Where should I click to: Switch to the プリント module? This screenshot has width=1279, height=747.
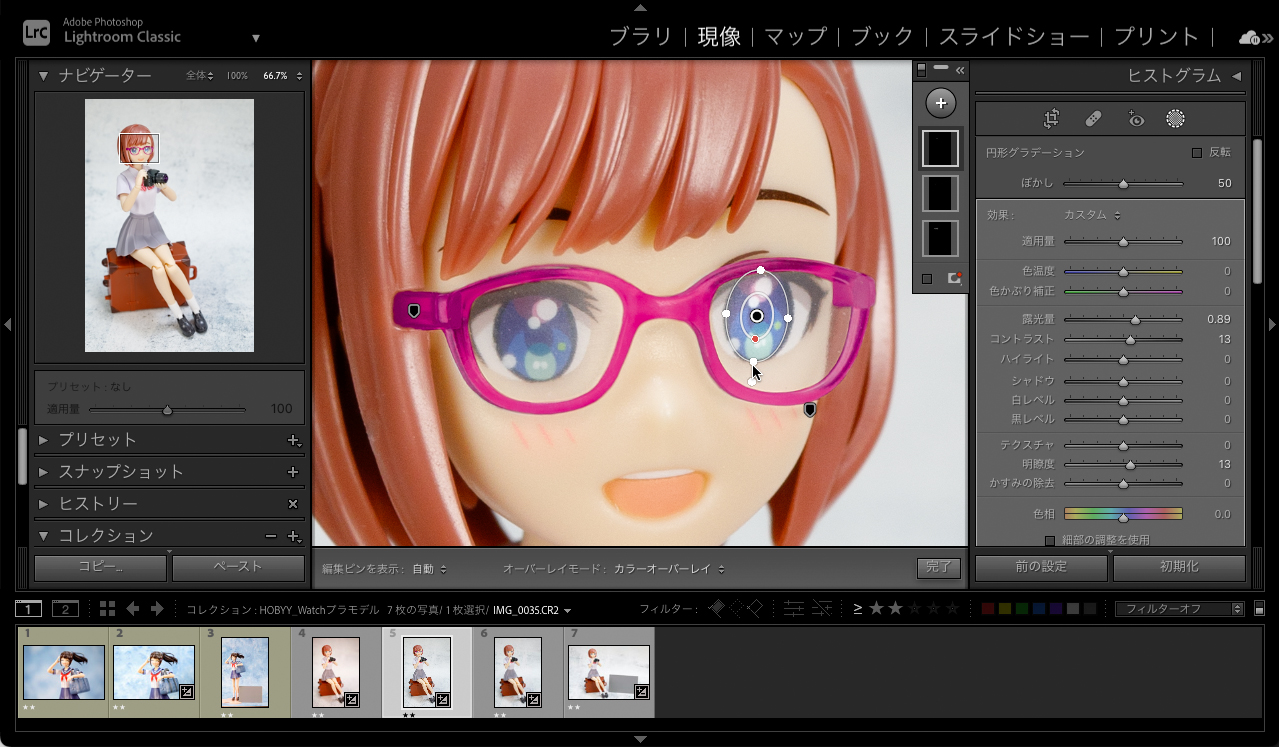1156,37
